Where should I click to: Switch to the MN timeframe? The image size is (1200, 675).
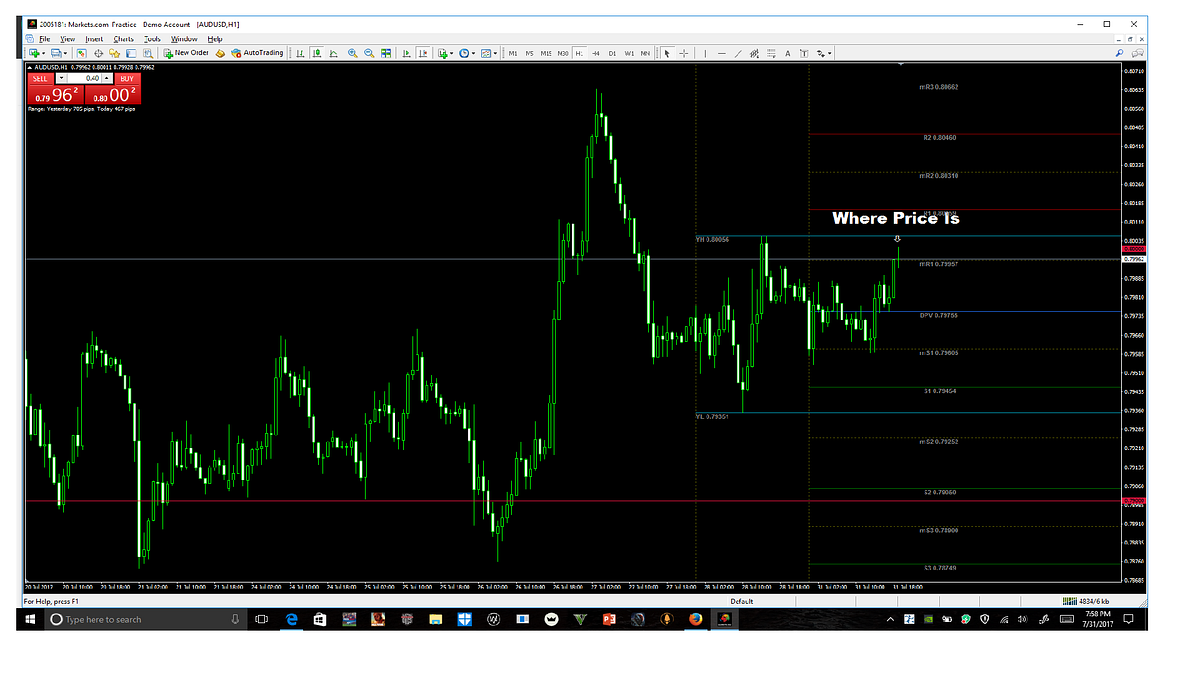(645, 53)
